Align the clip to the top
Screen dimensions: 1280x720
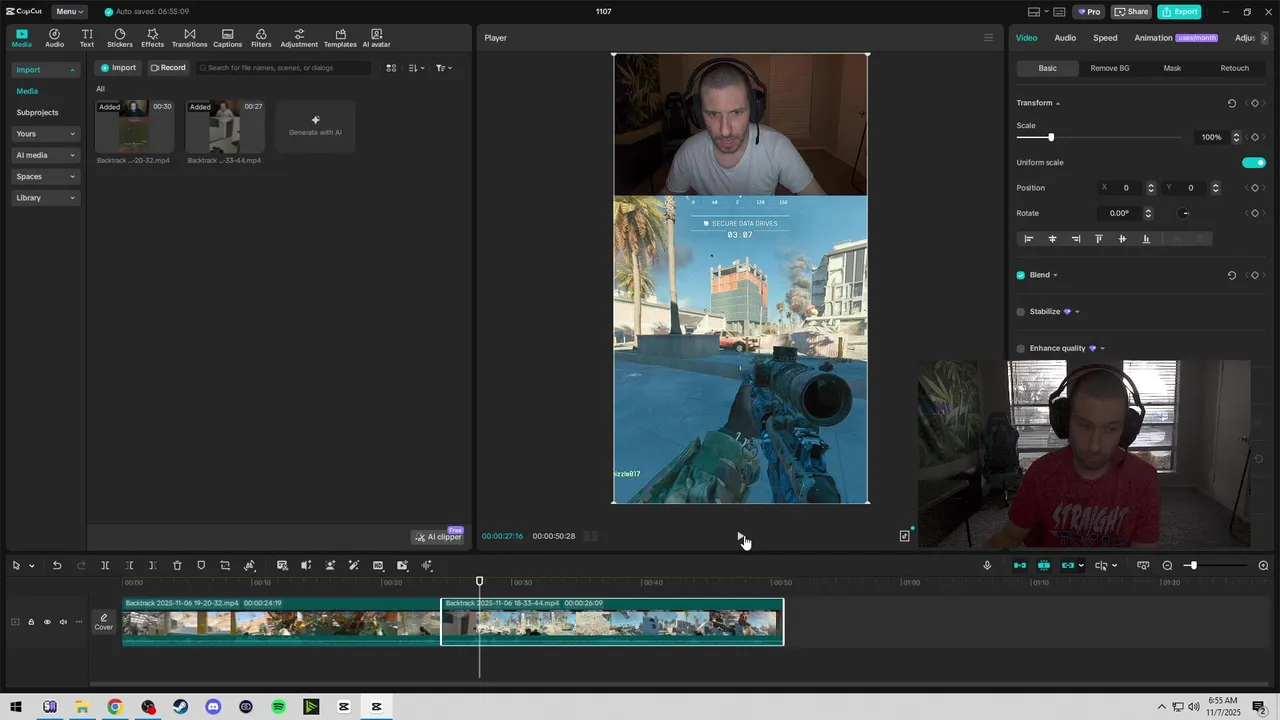[1099, 239]
